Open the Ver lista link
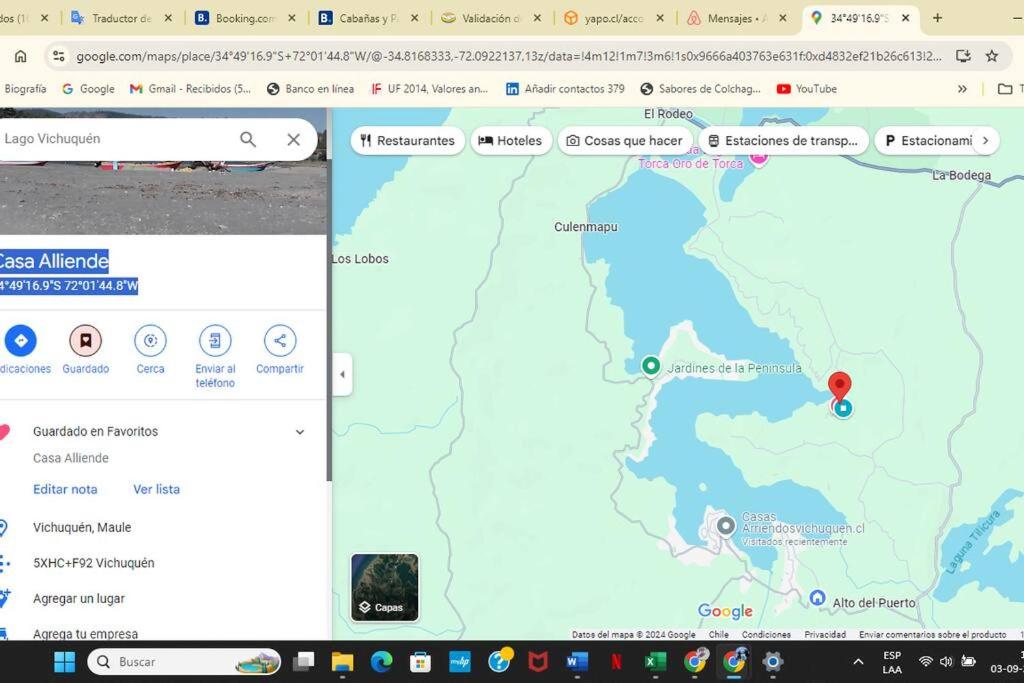 coord(156,489)
